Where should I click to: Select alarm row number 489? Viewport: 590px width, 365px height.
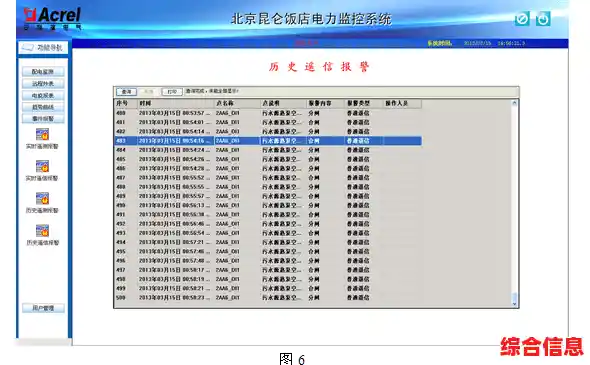(x=268, y=196)
